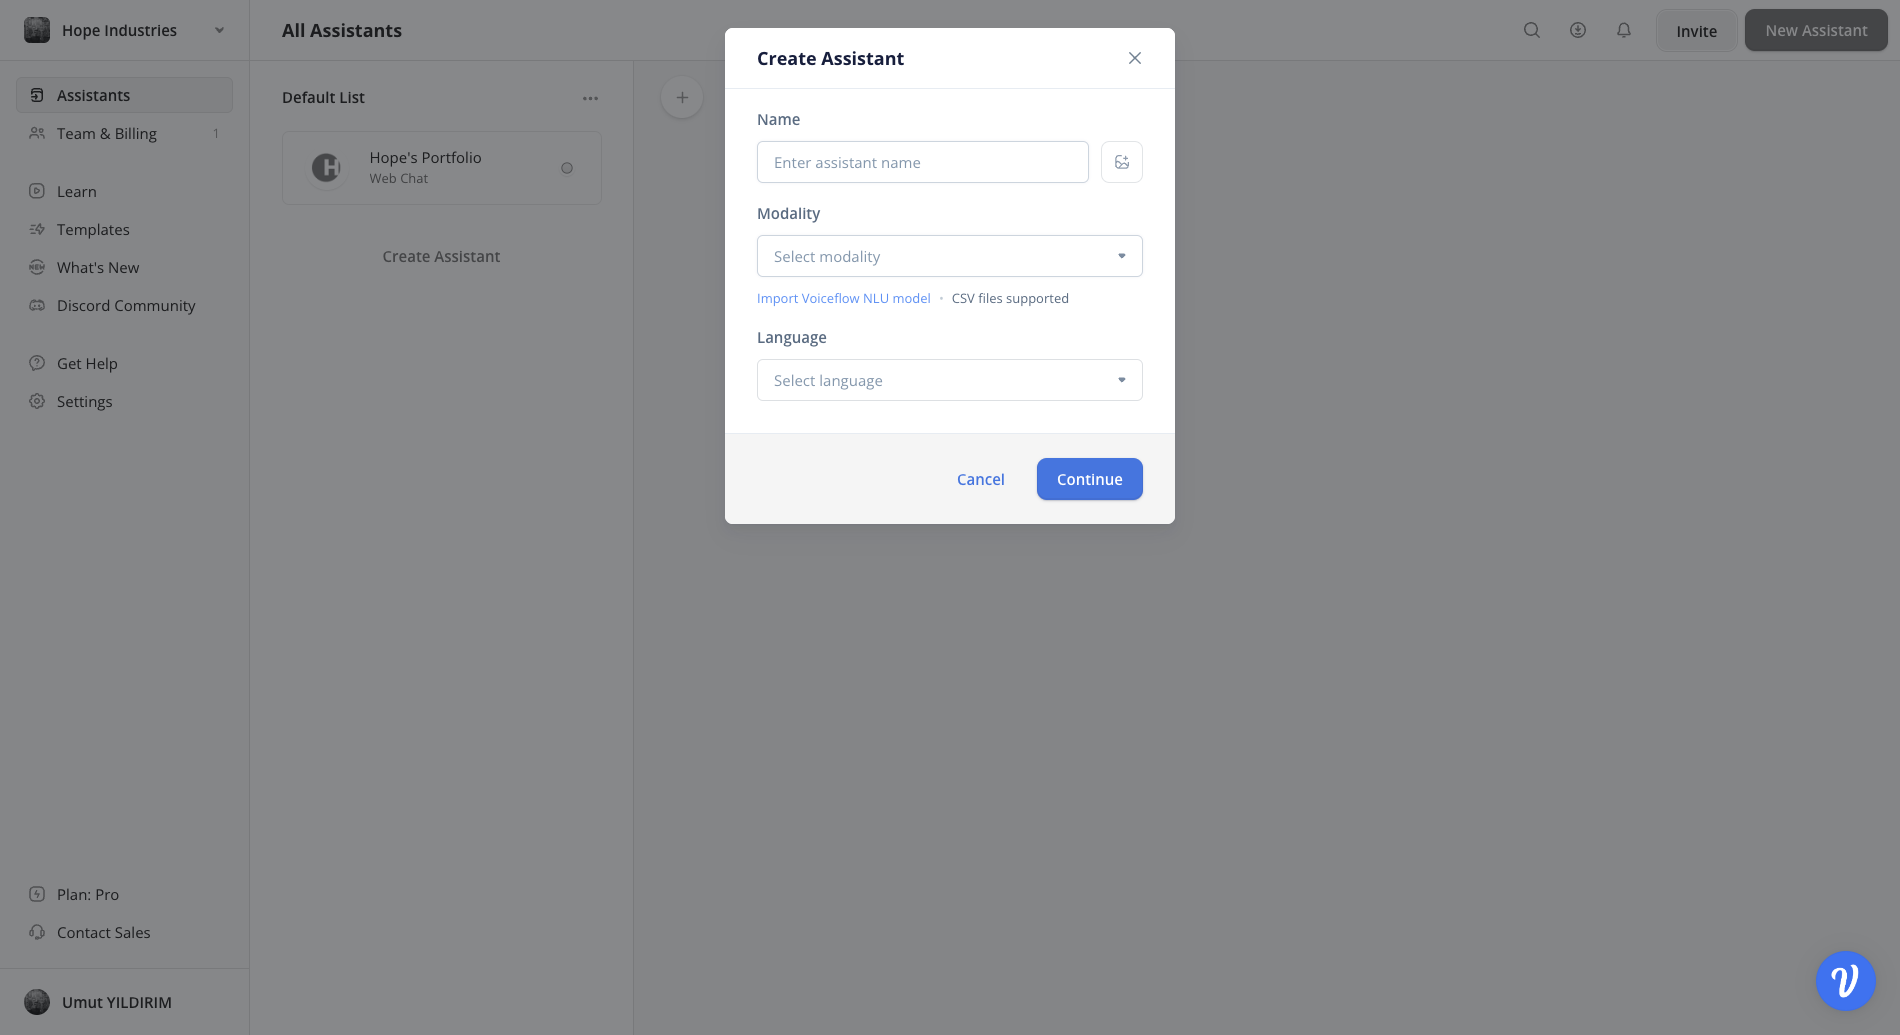This screenshot has width=1900, height=1035.
Task: Expand the Hope Industries workspace switcher
Action: click(x=219, y=30)
